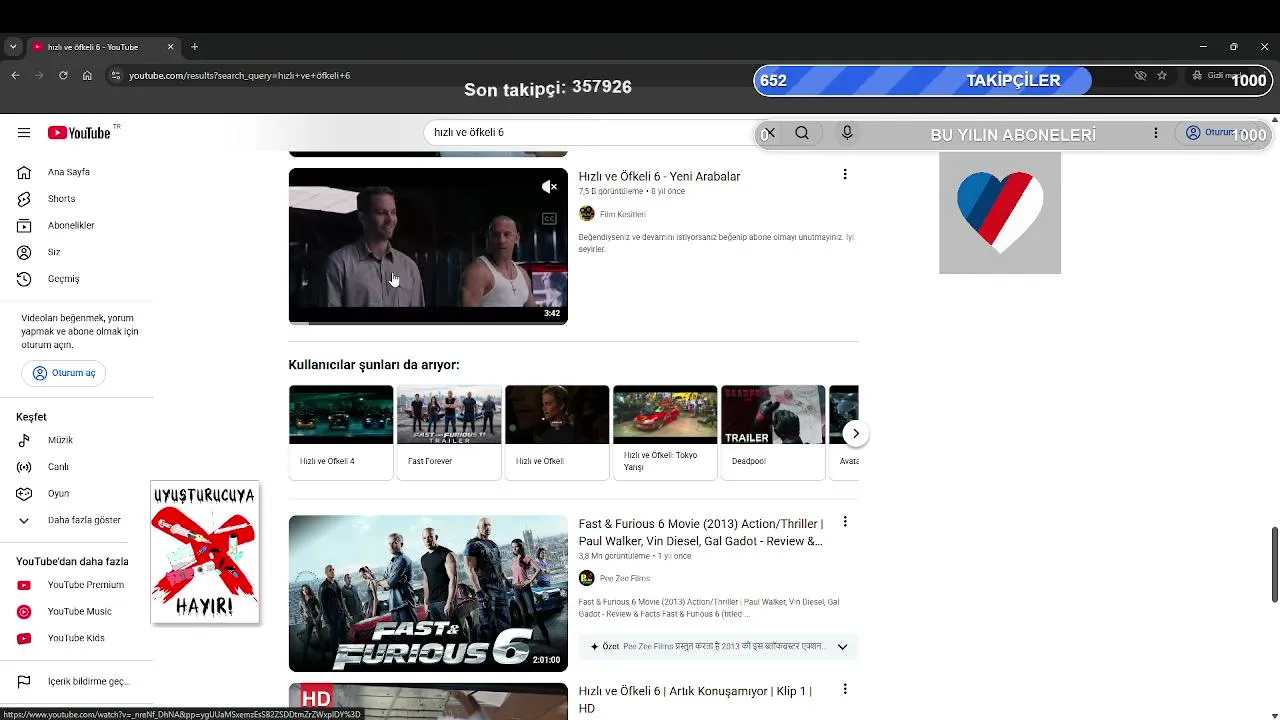Open İçerik bildirme geçmişi flag item
Image resolution: width=1280 pixels, height=720 pixels.
click(88, 682)
